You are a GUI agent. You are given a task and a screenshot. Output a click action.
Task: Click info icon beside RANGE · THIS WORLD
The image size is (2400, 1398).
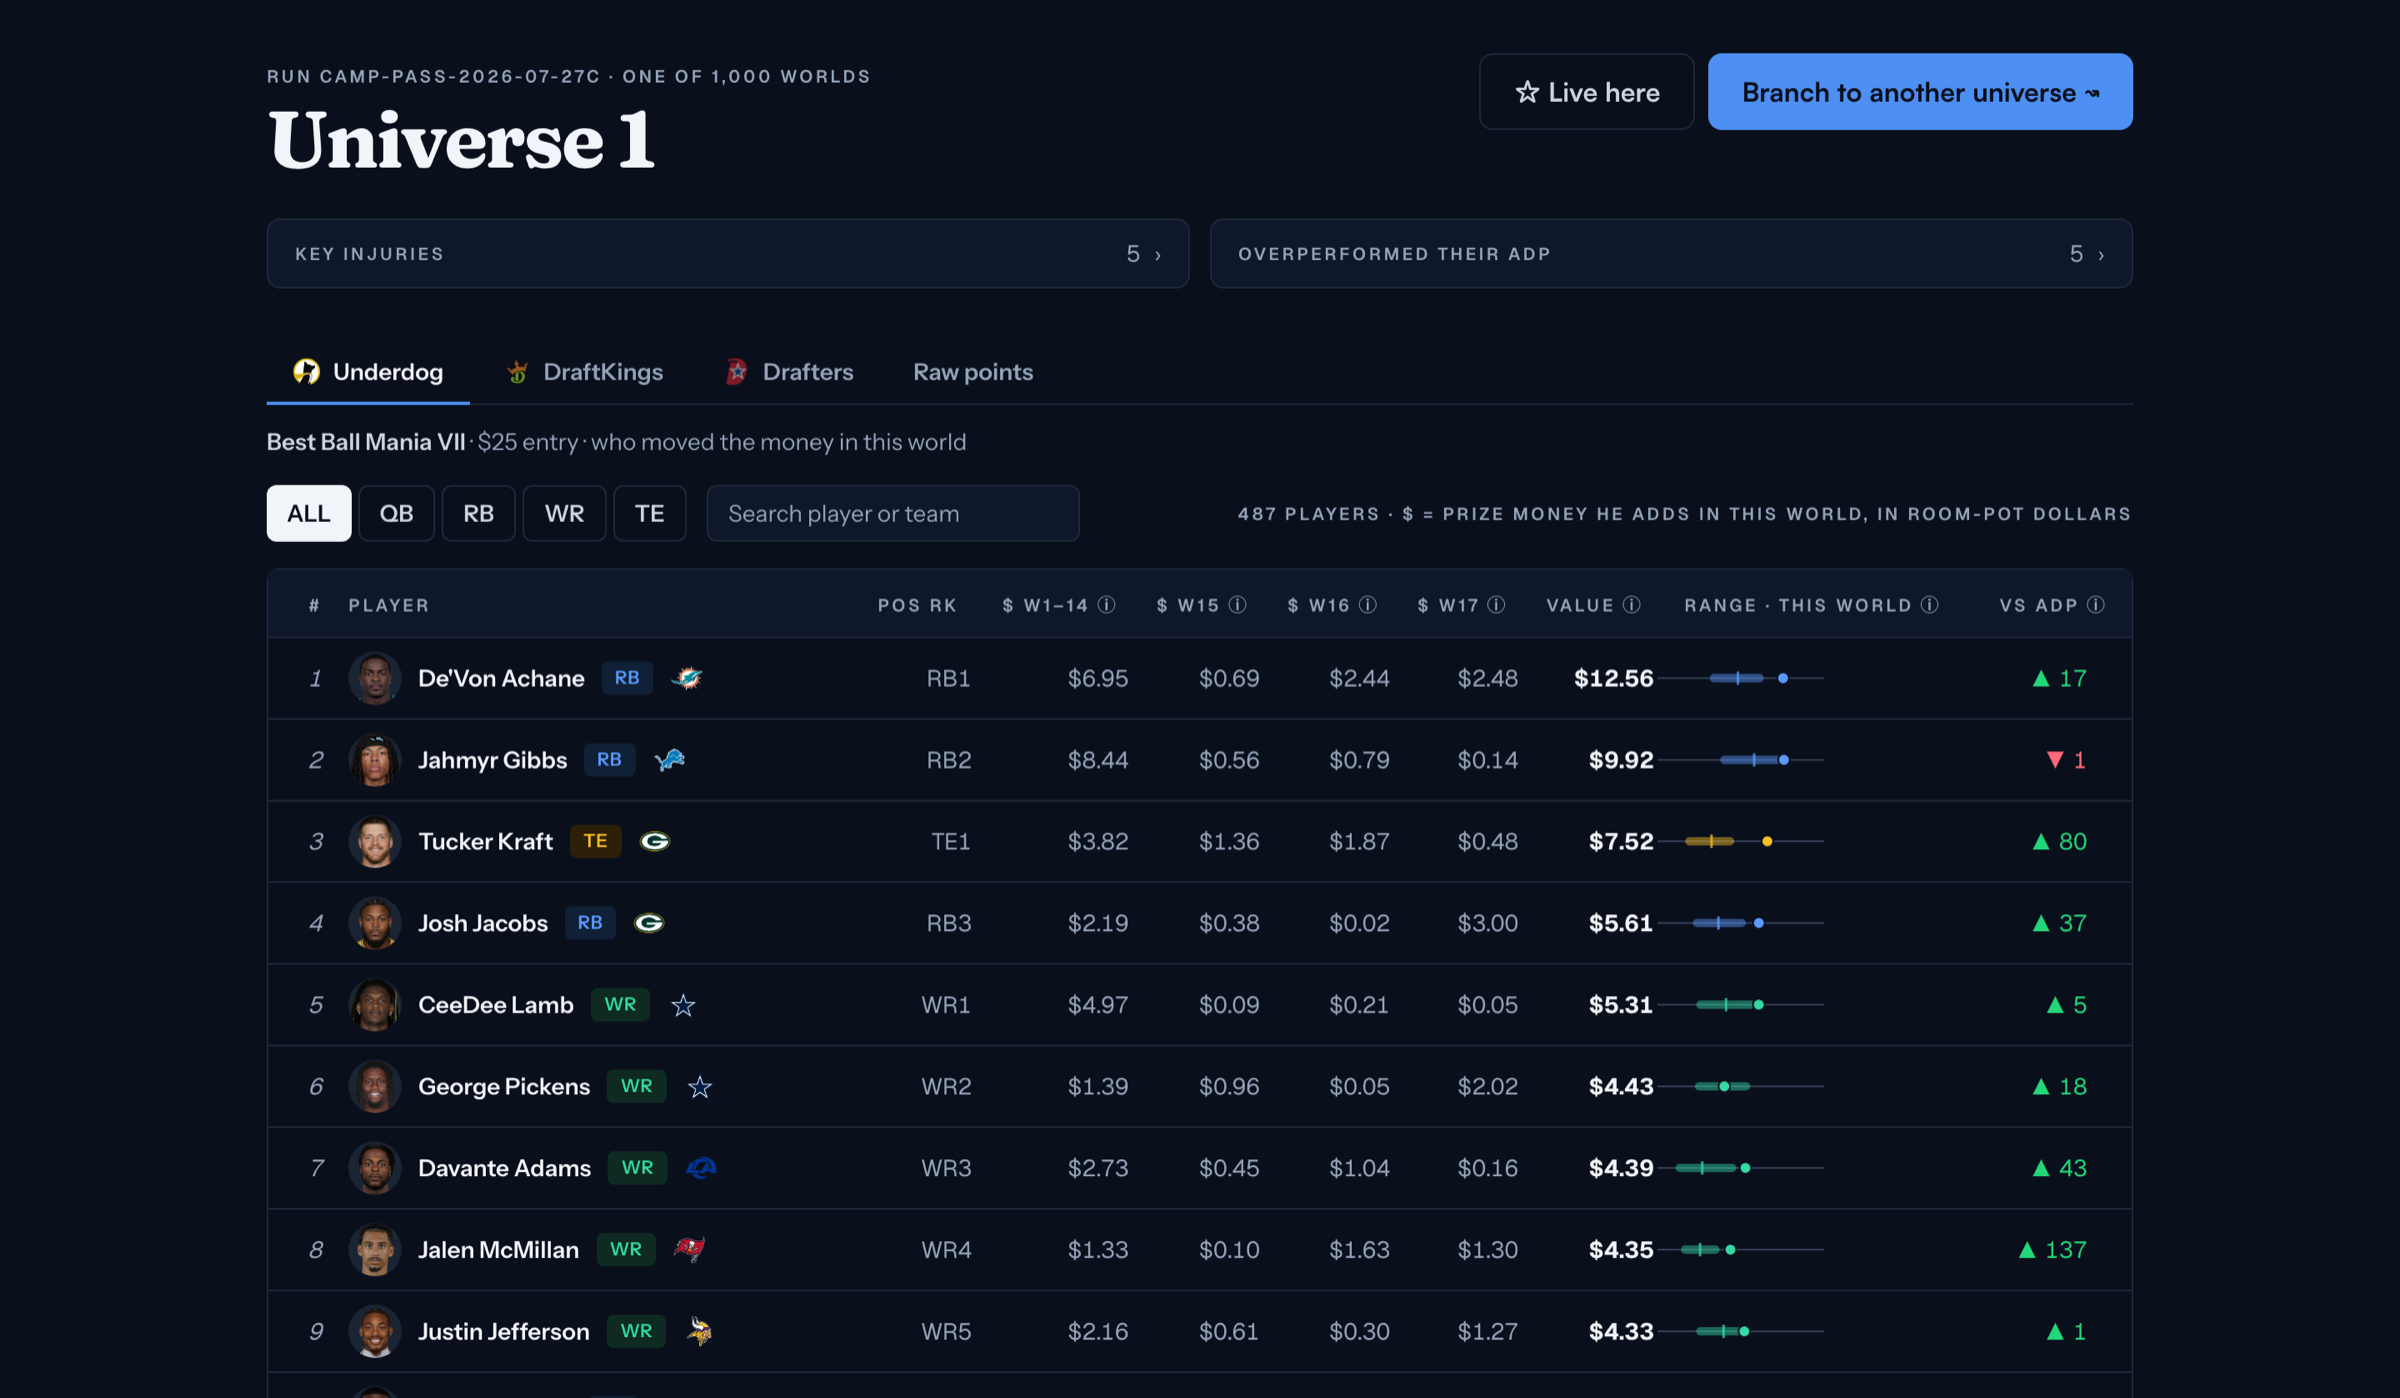1930,605
